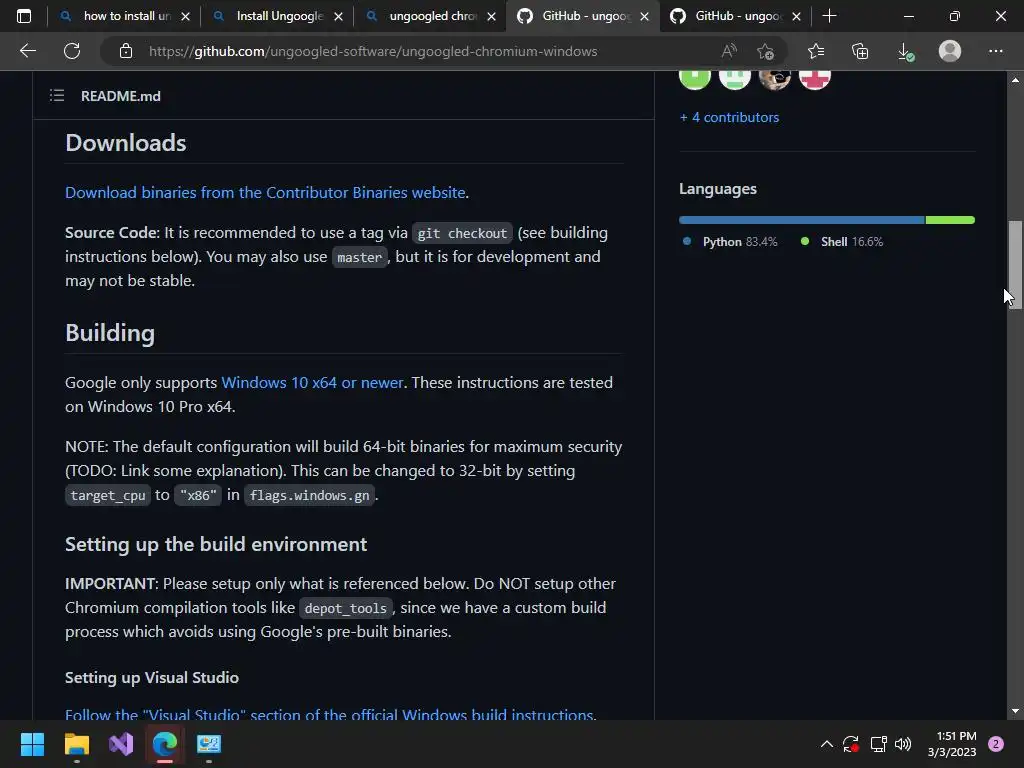Open the Read aloud icon in address bar

[729, 51]
